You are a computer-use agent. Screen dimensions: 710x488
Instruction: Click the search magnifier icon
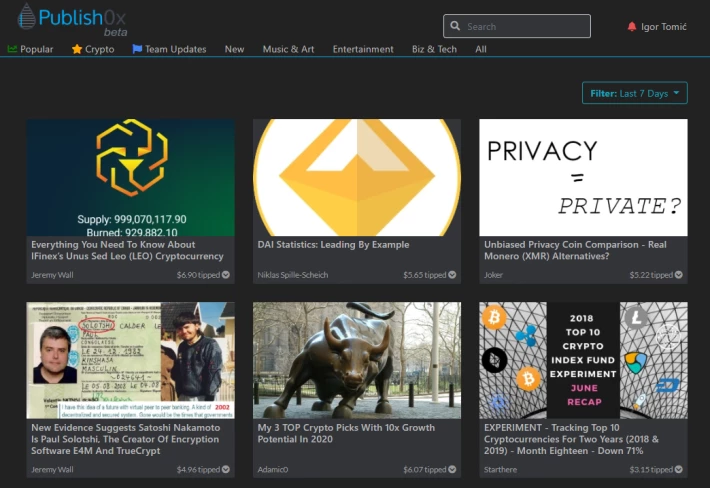click(x=455, y=26)
